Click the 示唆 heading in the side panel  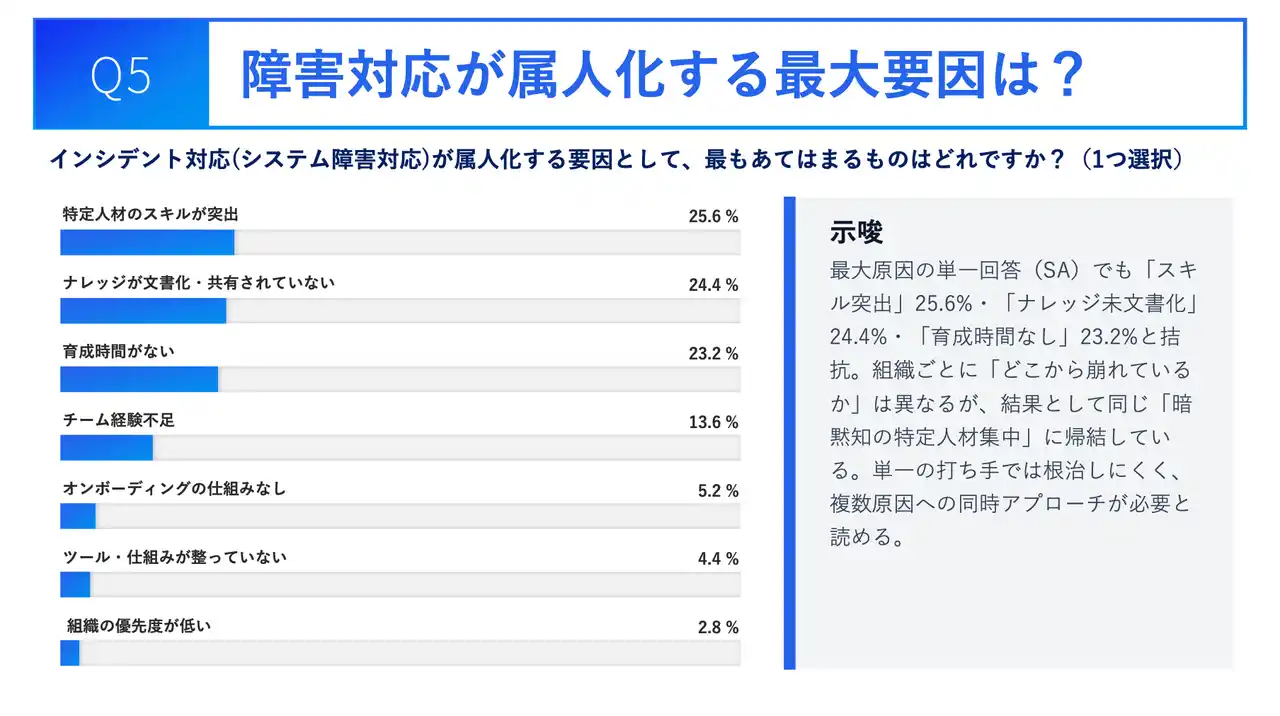pyautogui.click(x=856, y=232)
